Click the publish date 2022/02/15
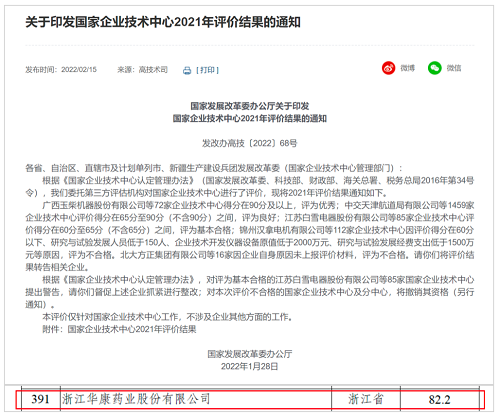Image resolution: width=500 pixels, height=416 pixels. pos(79,69)
